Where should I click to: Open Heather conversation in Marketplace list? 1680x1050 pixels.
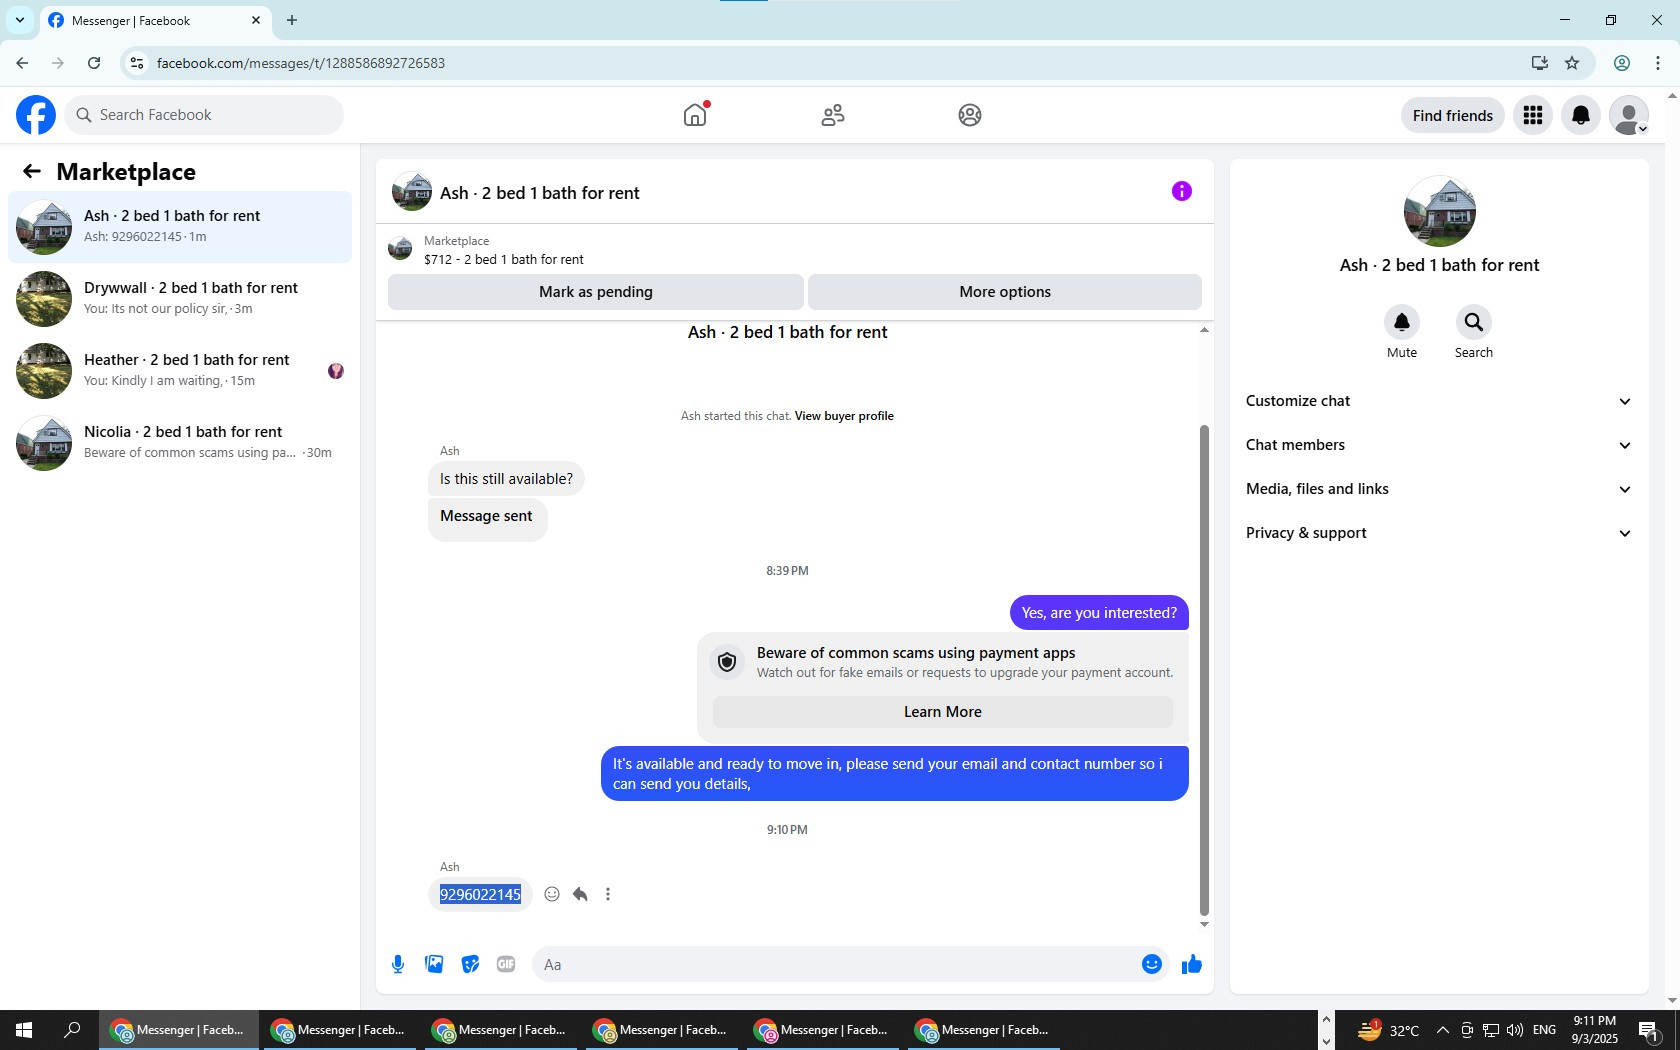180,371
